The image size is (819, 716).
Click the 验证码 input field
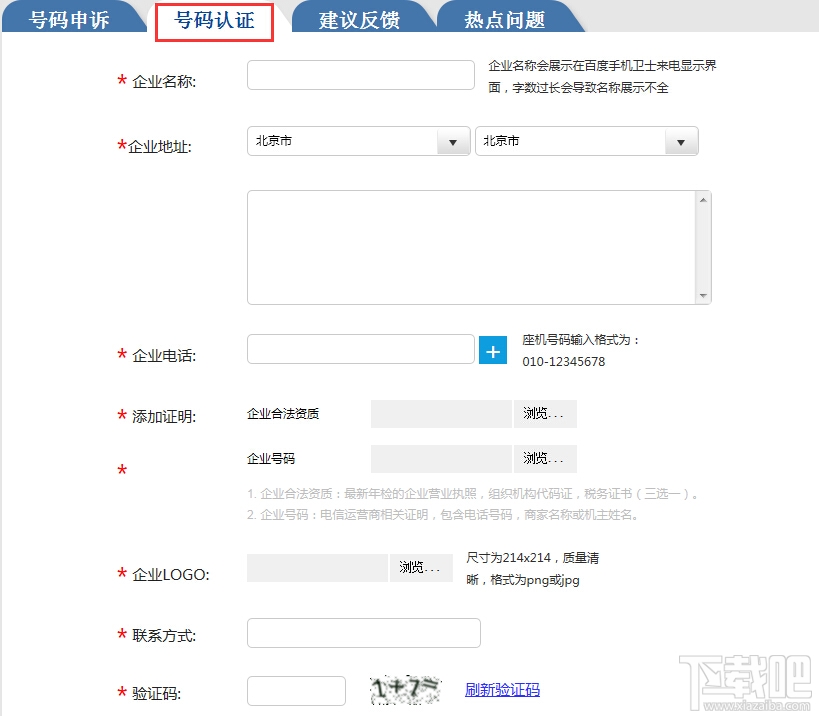[x=296, y=690]
